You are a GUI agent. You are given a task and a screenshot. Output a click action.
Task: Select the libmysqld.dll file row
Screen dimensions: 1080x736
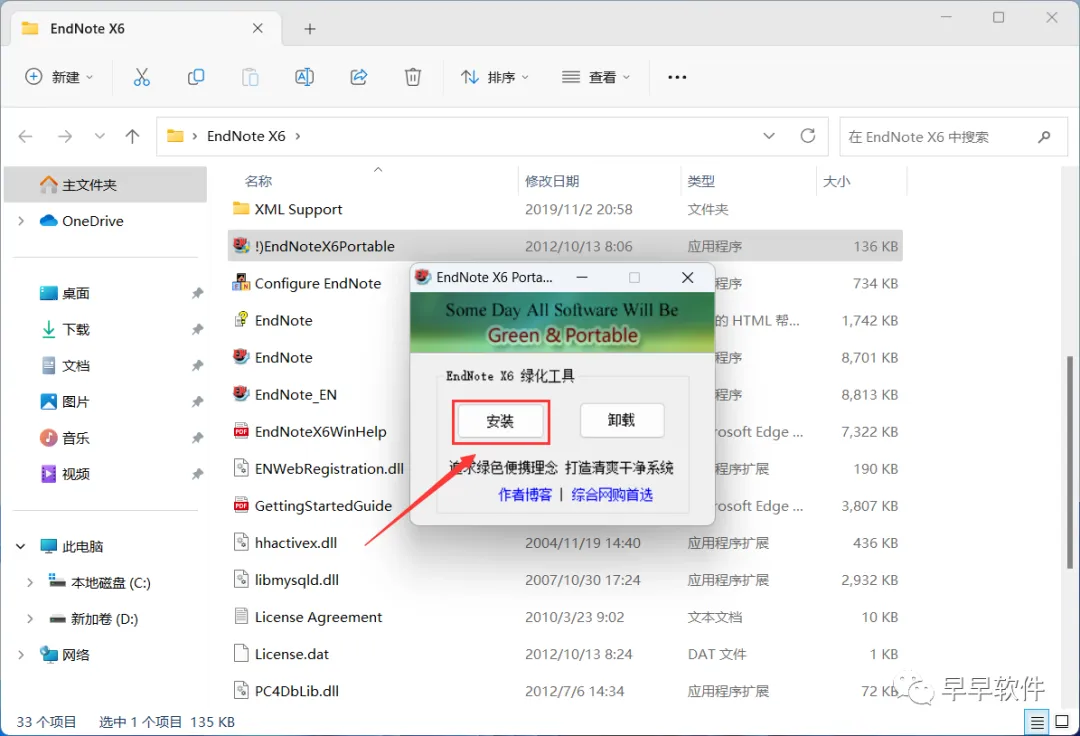tap(565, 580)
